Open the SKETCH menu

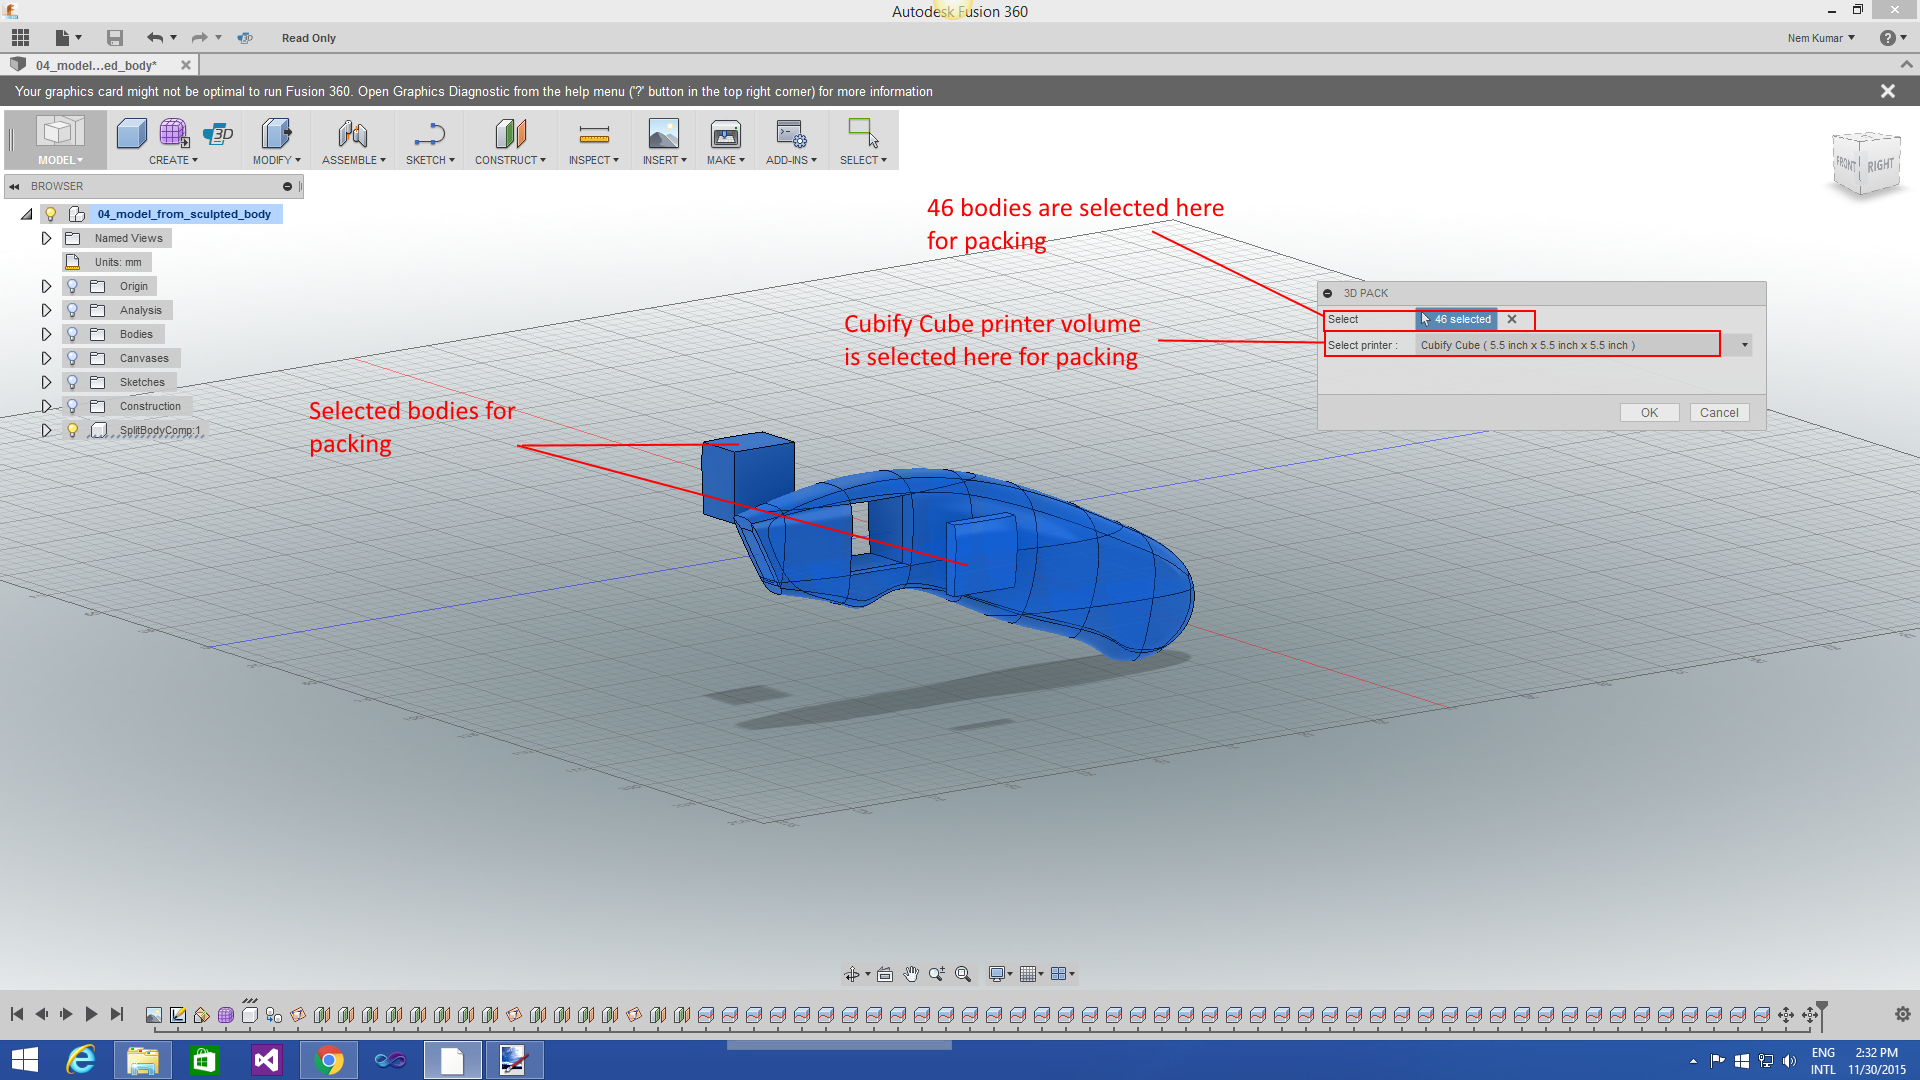[x=430, y=160]
